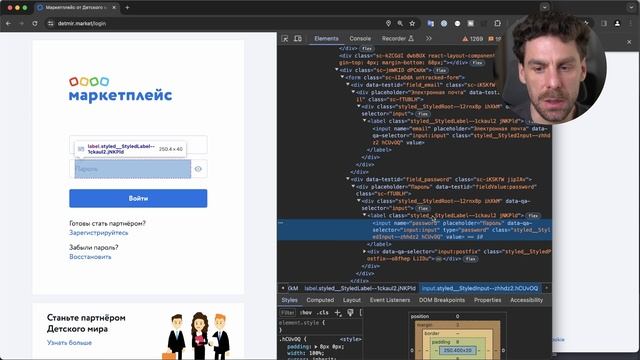Expand the div data-qa-selector input:postfix node
Viewport: 640px width, 360px height.
[x=364, y=251]
